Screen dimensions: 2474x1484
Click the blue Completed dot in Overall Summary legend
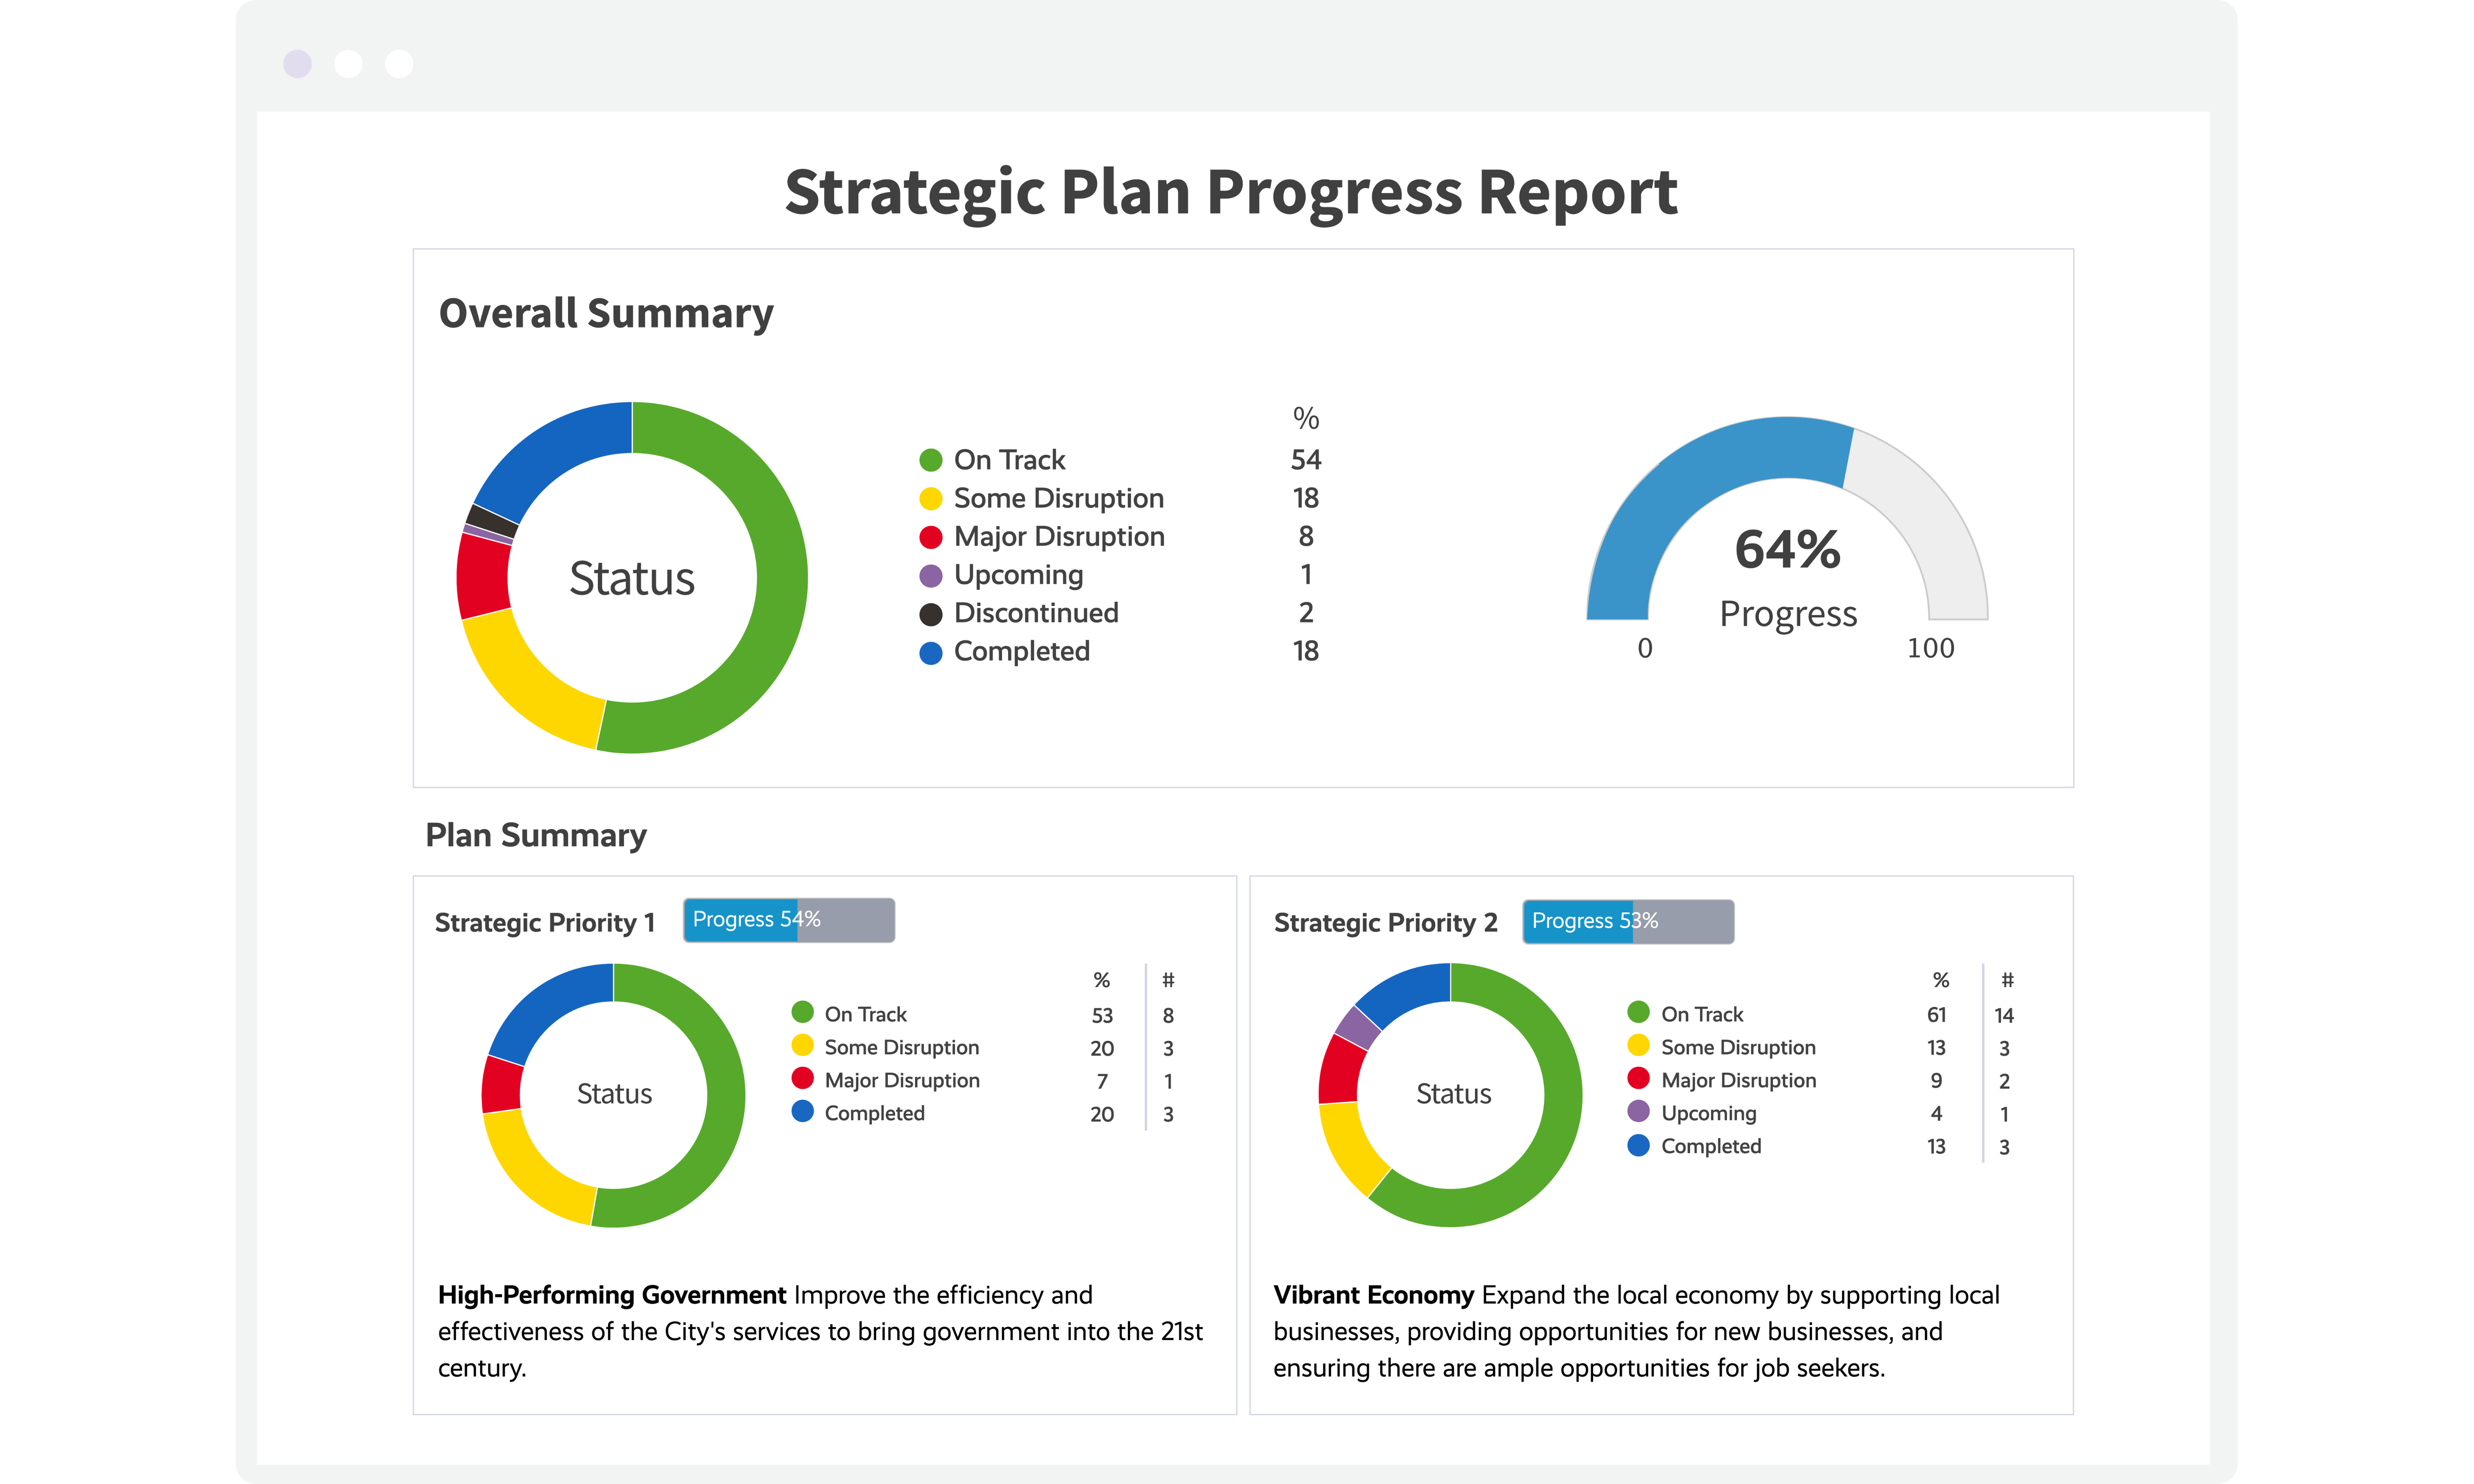point(930,652)
